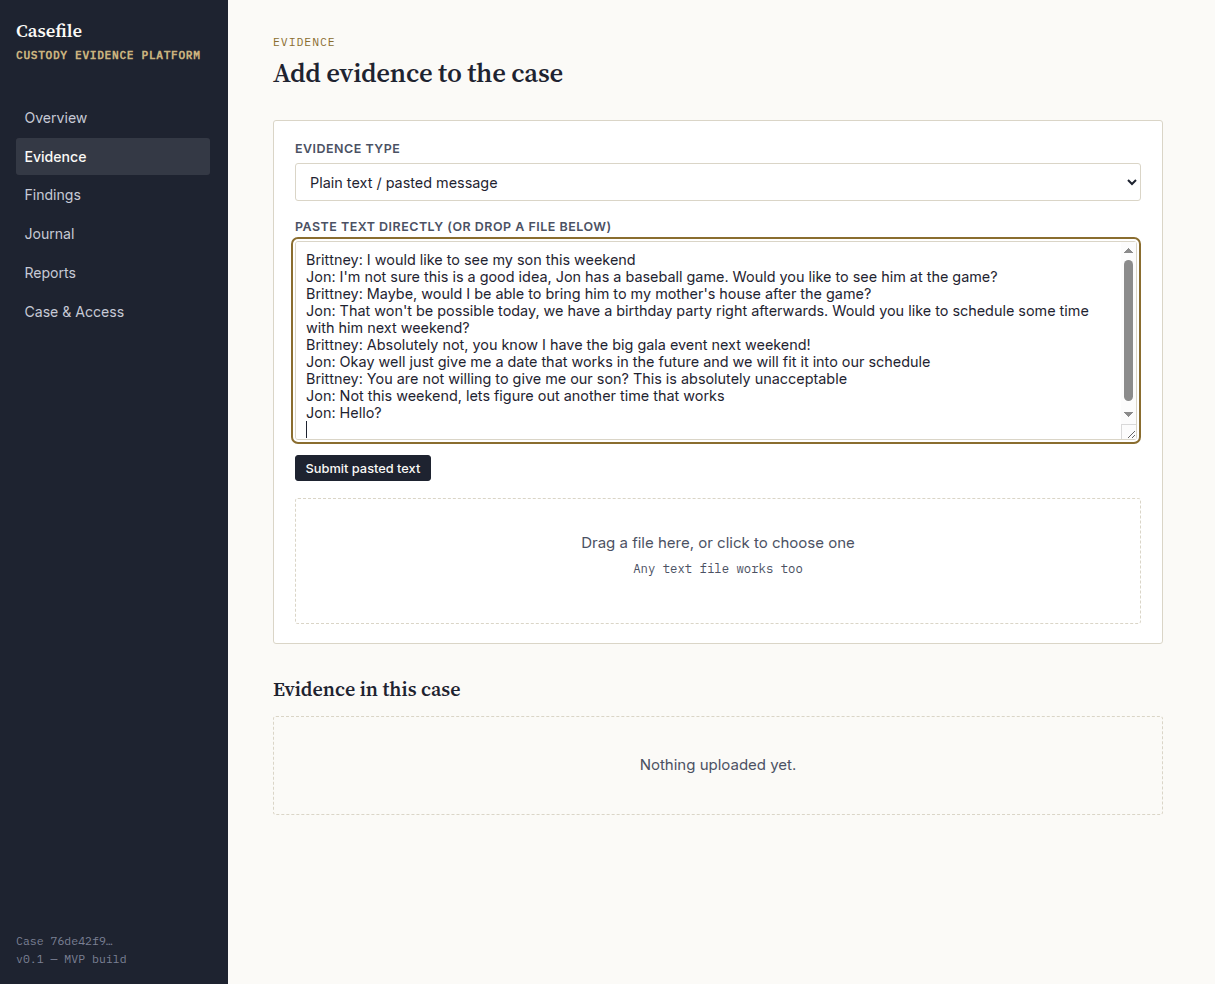Click the textarea scrollbar up arrow
The image size is (1215, 984).
[1129, 251]
